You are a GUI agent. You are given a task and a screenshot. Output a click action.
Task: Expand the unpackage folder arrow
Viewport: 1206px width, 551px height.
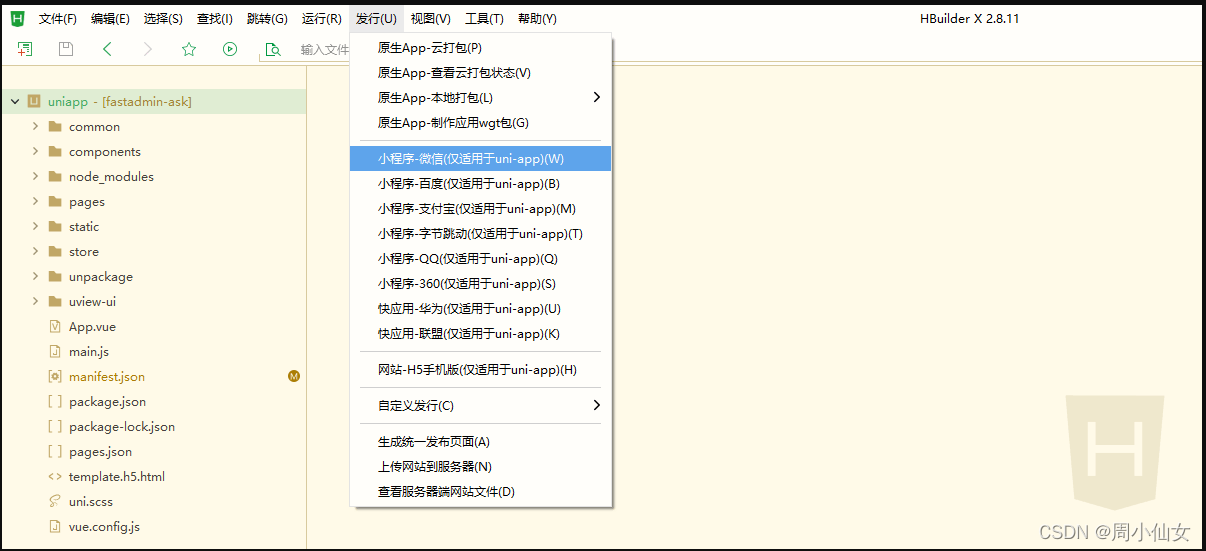[x=35, y=277]
